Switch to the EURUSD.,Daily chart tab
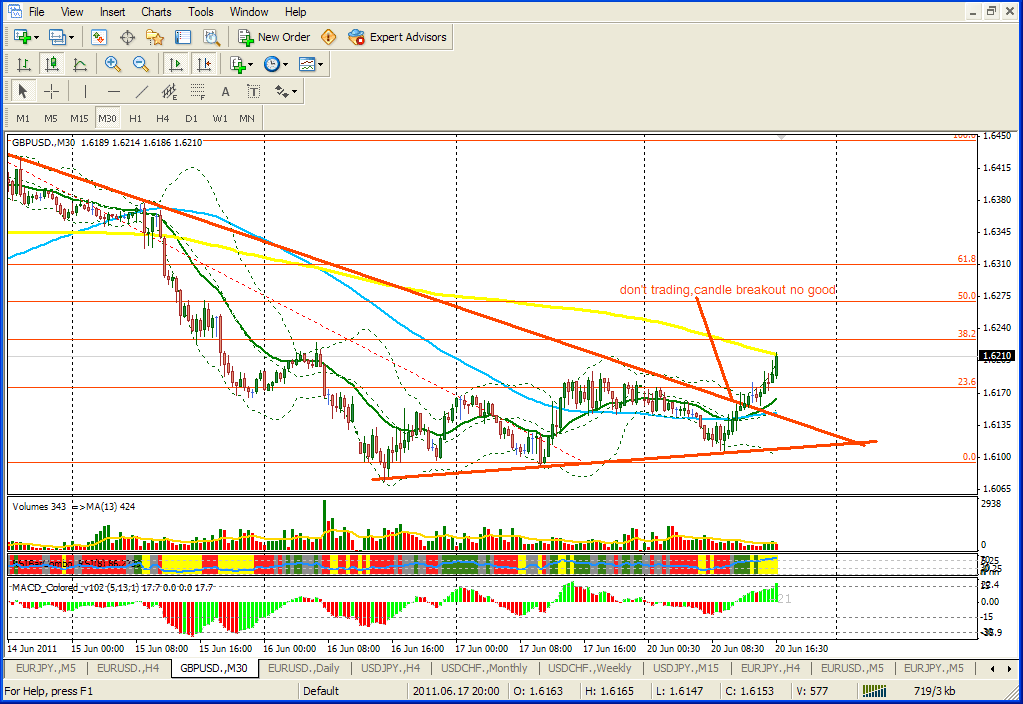Screen dimensions: 1023x704 click(x=303, y=668)
